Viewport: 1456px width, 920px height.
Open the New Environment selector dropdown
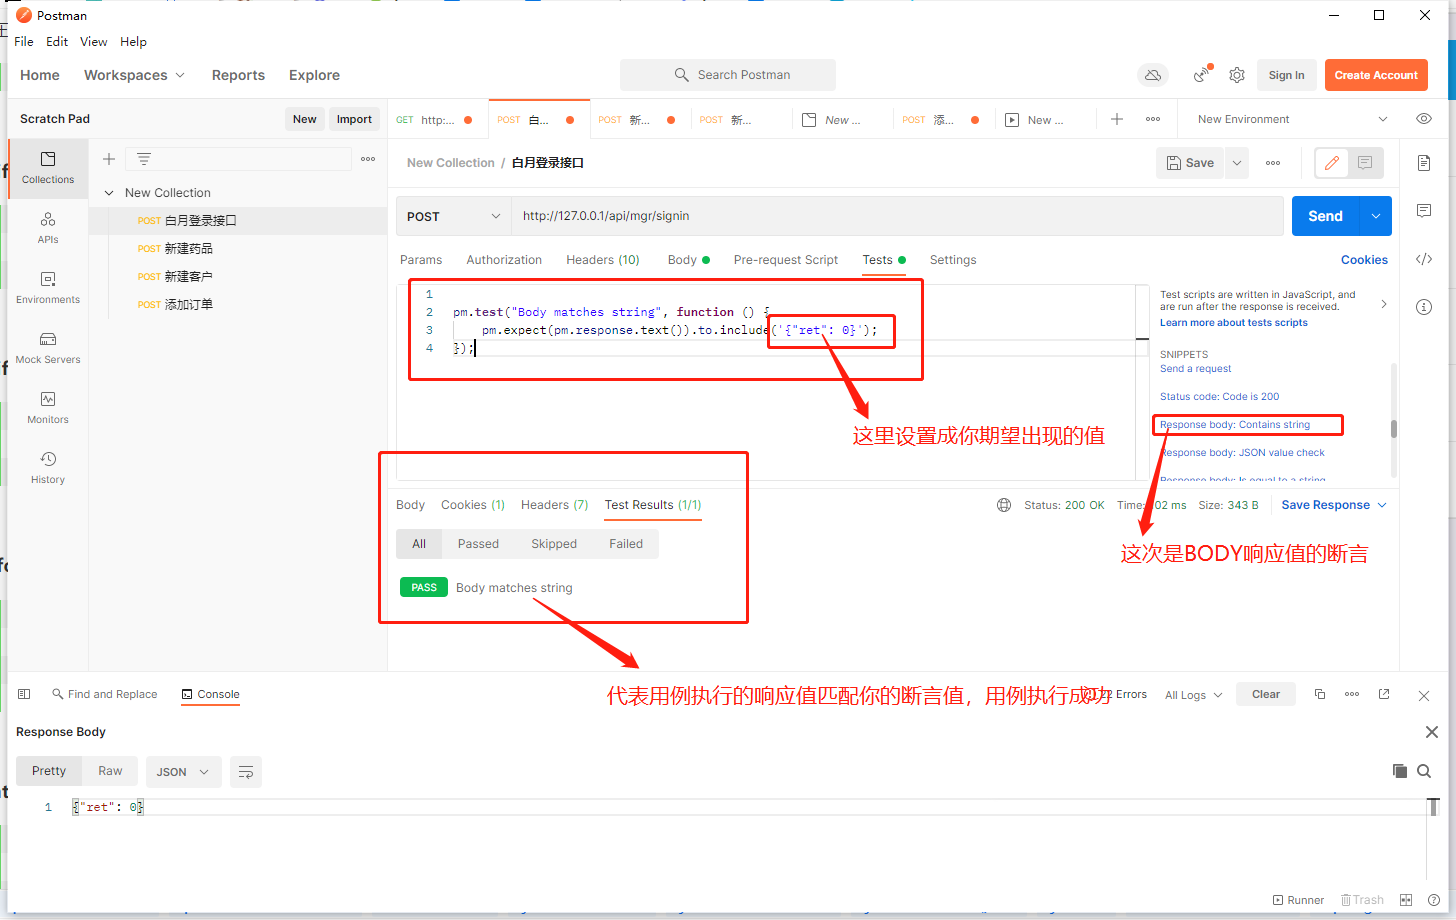pyautogui.click(x=1292, y=119)
